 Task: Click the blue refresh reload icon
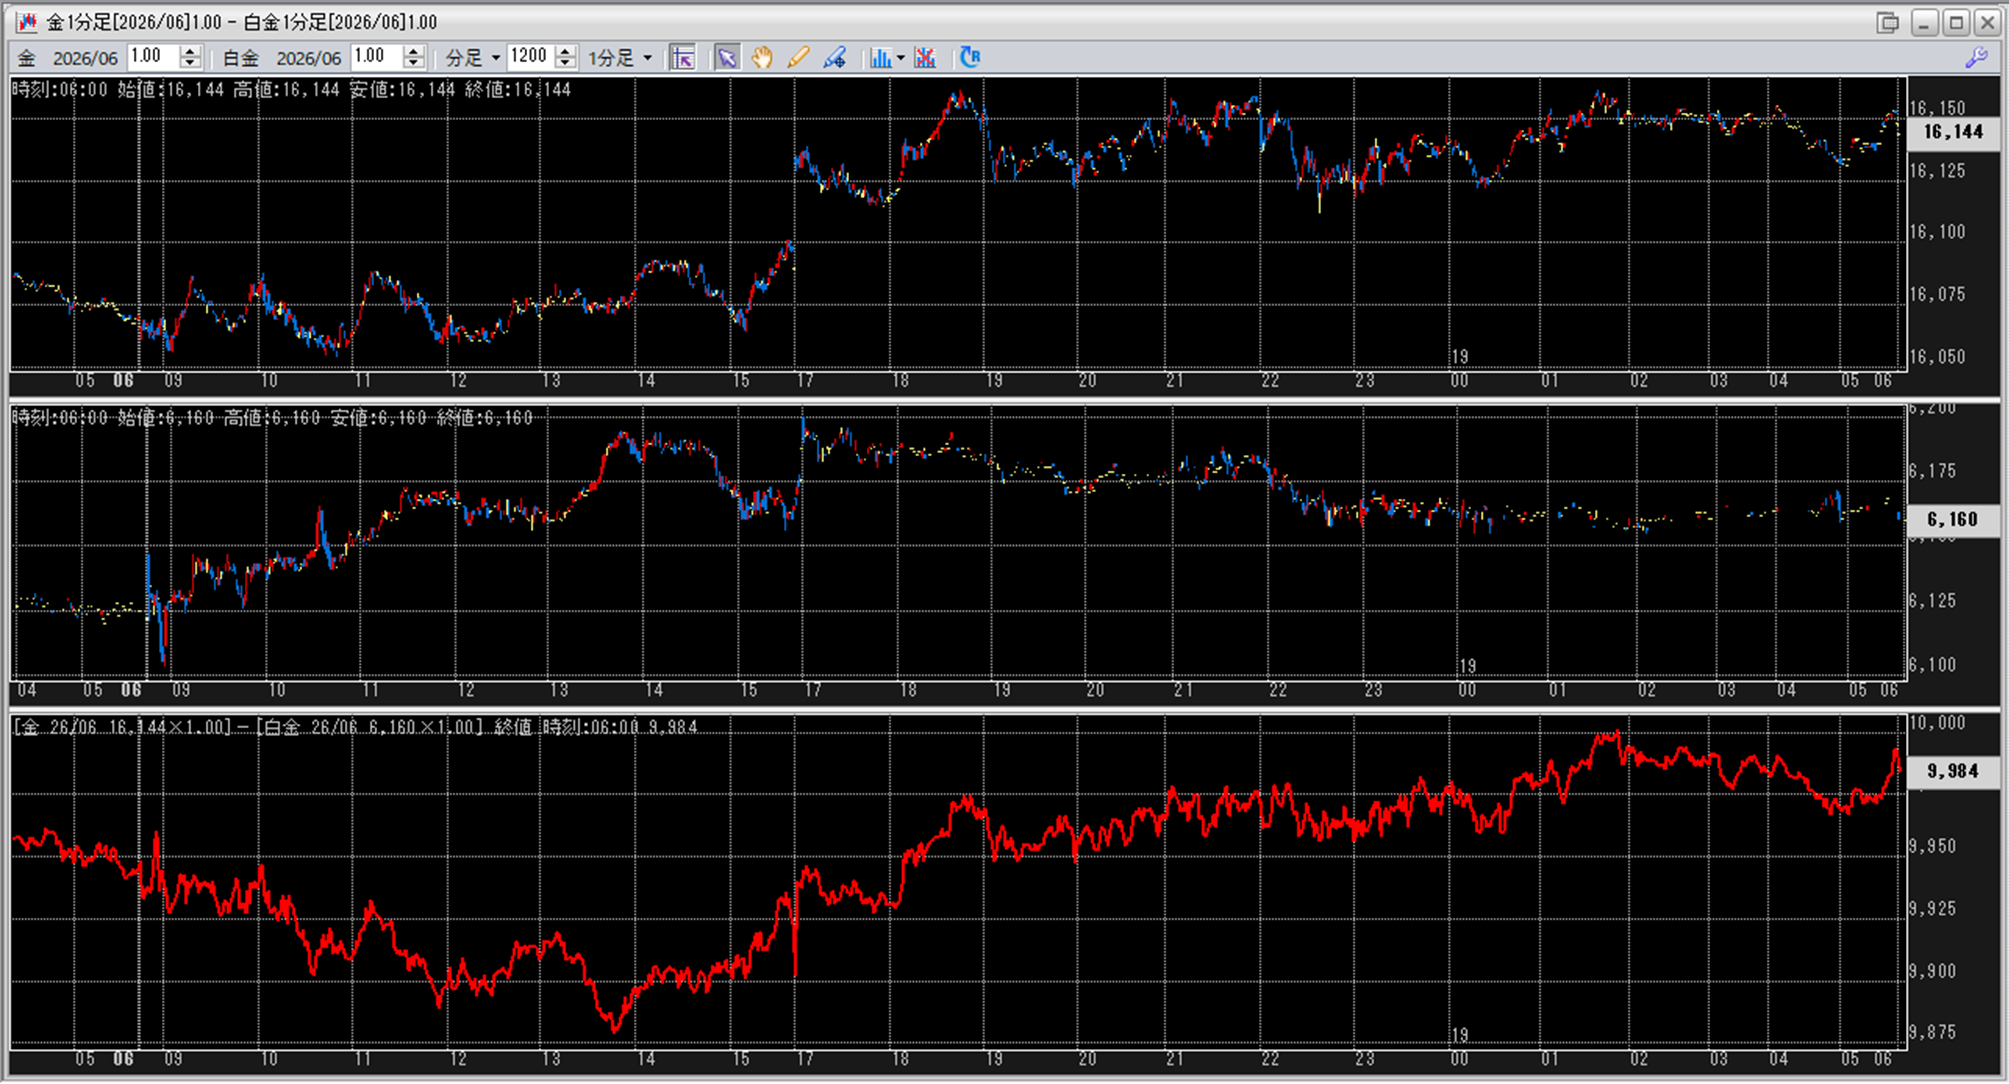coord(969,58)
